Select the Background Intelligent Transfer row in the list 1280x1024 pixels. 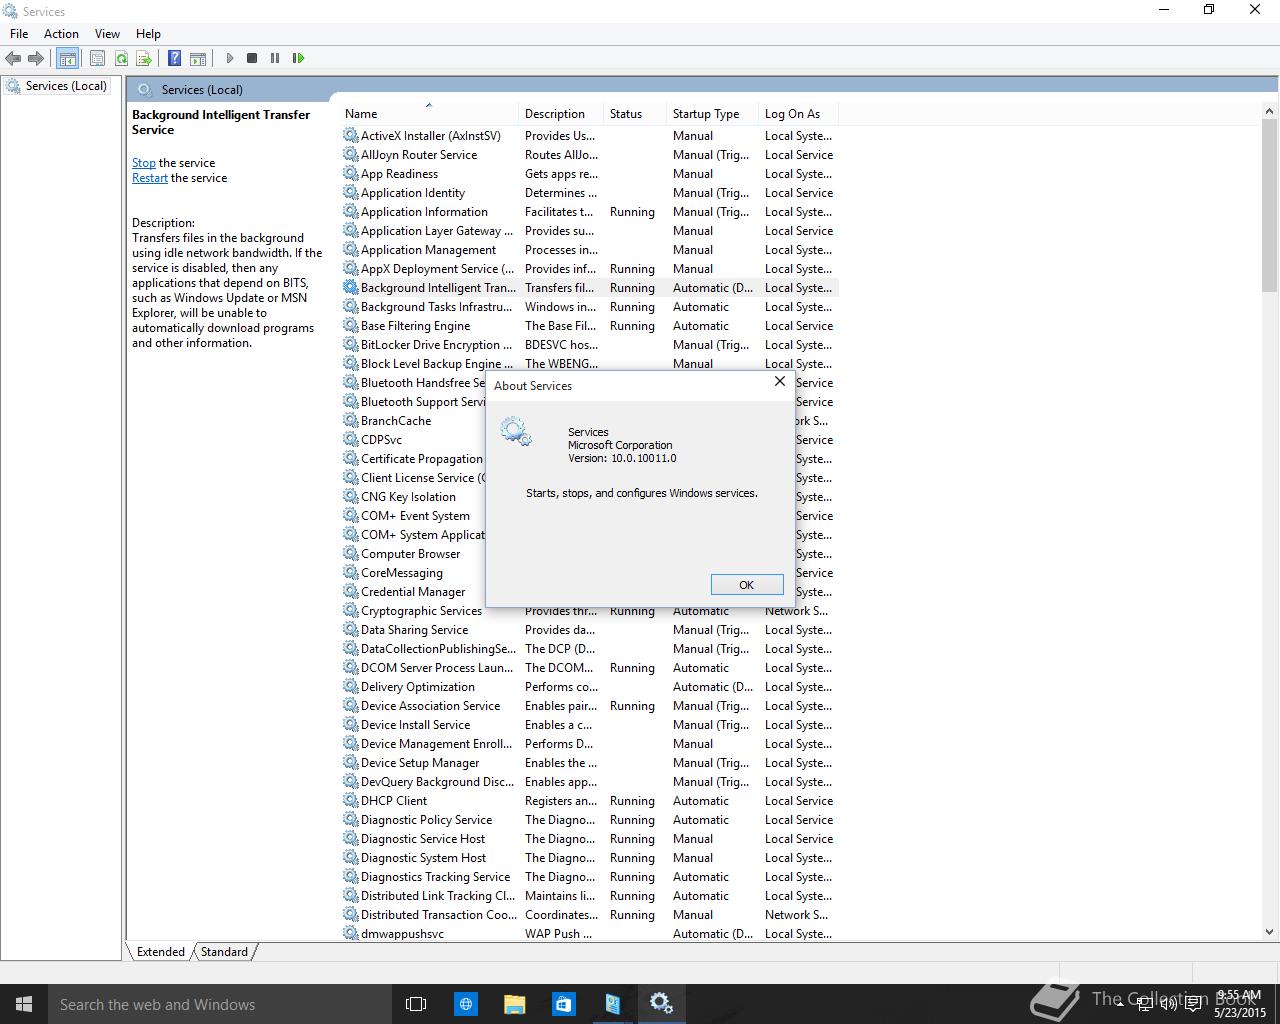point(589,288)
